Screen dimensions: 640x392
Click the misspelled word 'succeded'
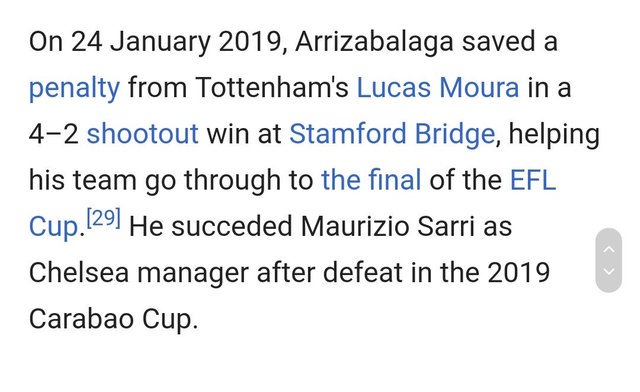(231, 226)
